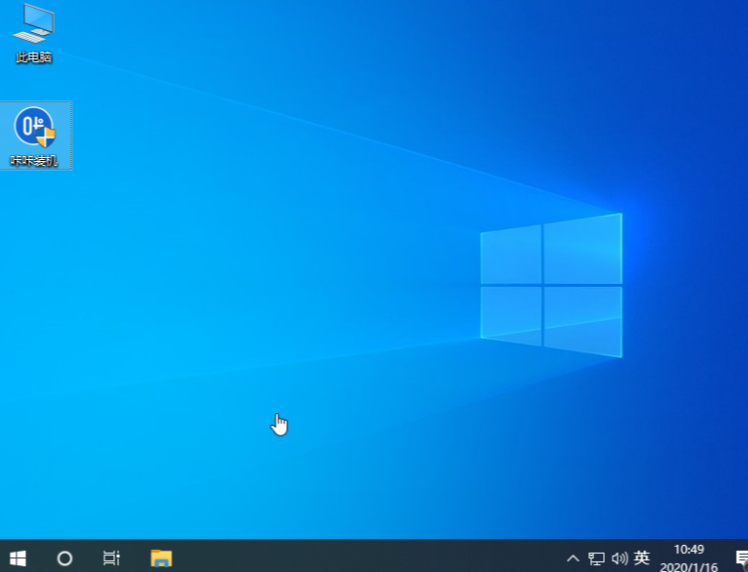Select the 此电脑 computer desktop icon
This screenshot has width=748, height=572.
[34, 24]
